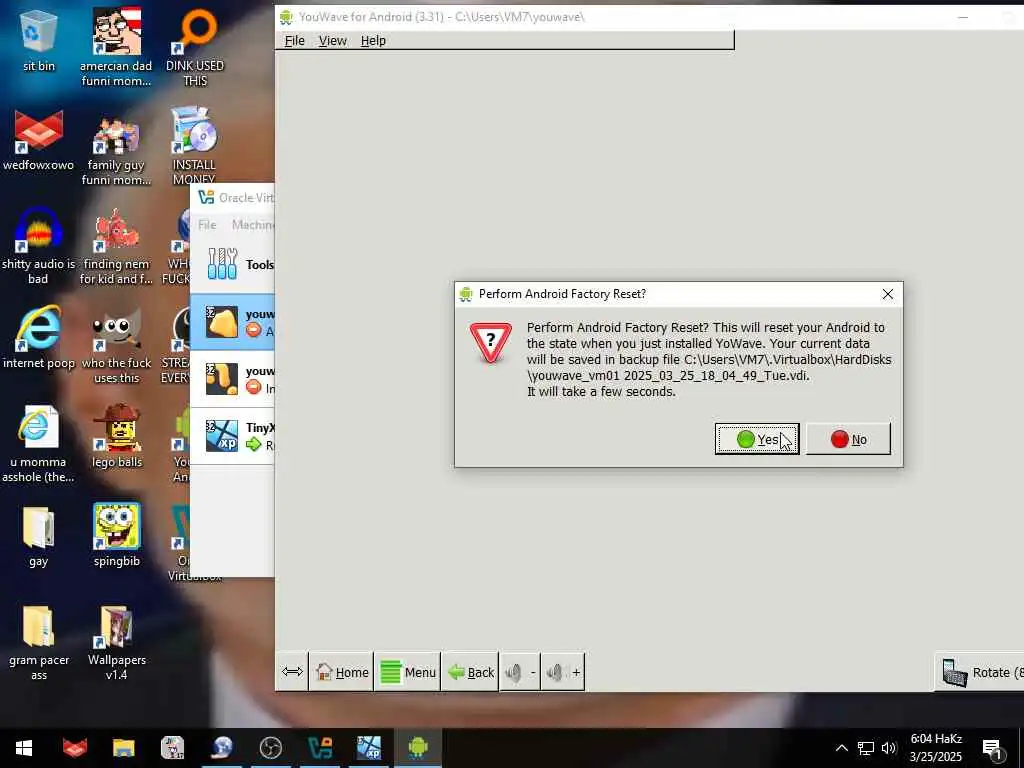Select the 'internet poop' Internet Explorer icon

click(x=39, y=338)
